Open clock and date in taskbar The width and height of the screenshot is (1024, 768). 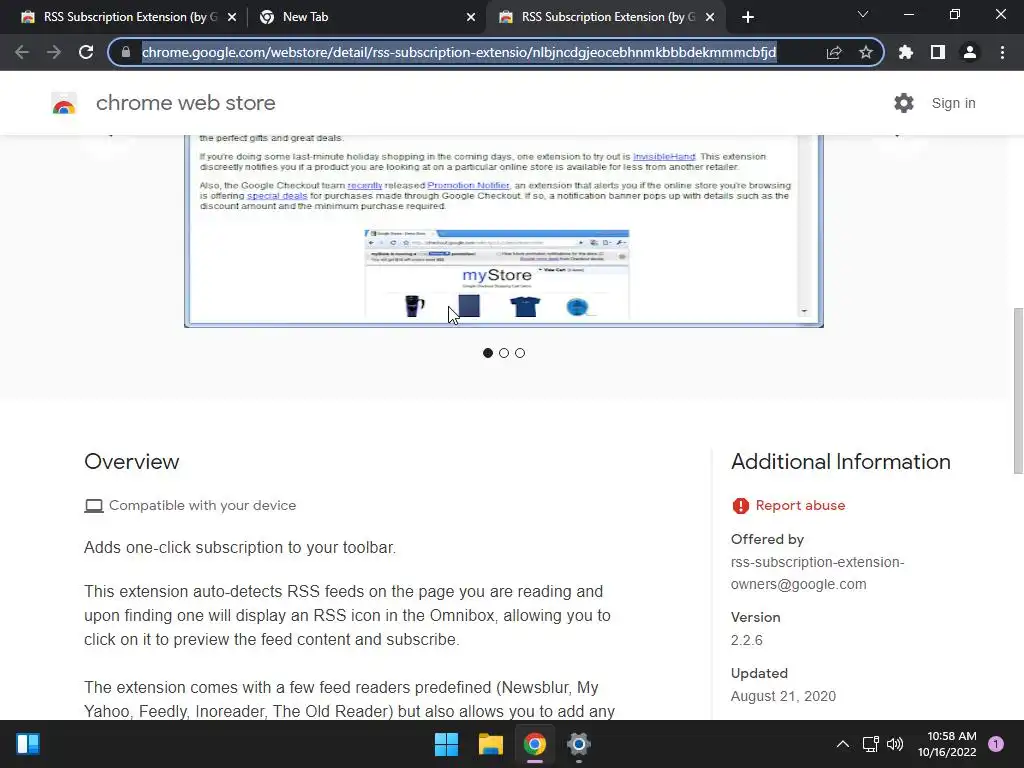click(947, 744)
